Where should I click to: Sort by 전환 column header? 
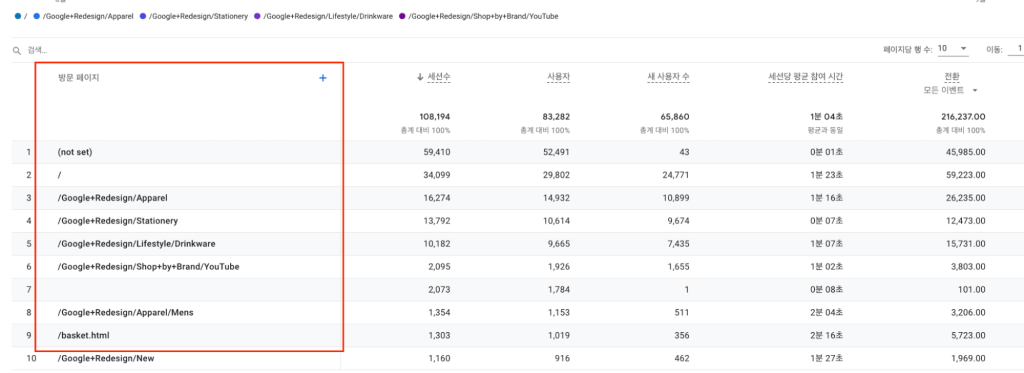tap(952, 77)
